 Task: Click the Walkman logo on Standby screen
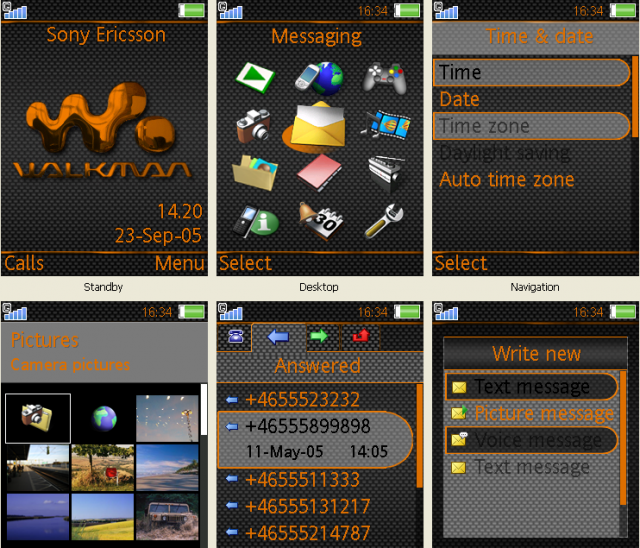[x=102, y=131]
